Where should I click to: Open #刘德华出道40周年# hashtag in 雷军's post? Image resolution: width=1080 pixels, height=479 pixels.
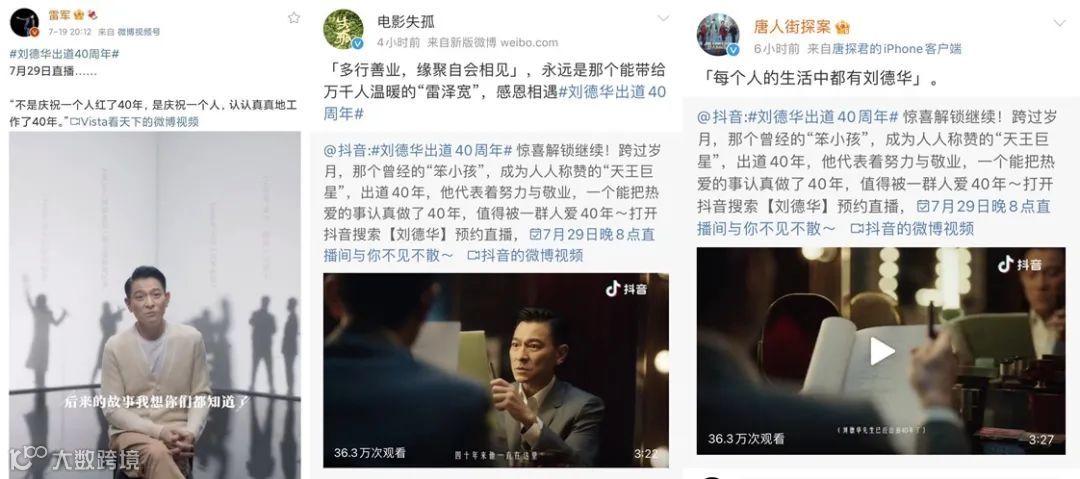tap(65, 53)
